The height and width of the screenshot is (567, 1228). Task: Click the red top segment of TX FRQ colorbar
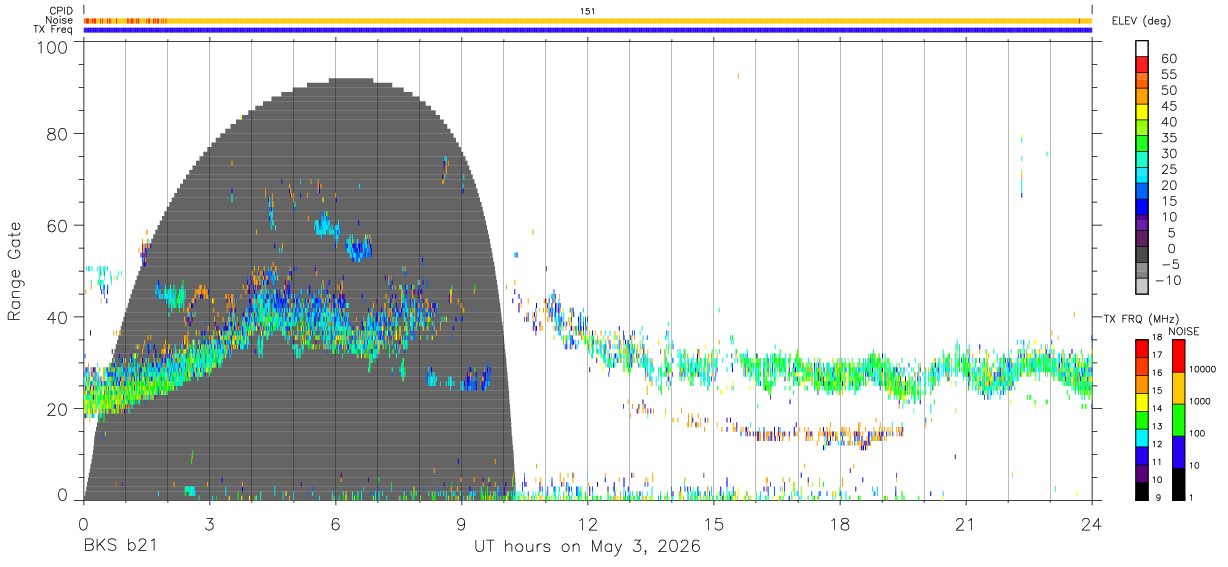point(1142,348)
